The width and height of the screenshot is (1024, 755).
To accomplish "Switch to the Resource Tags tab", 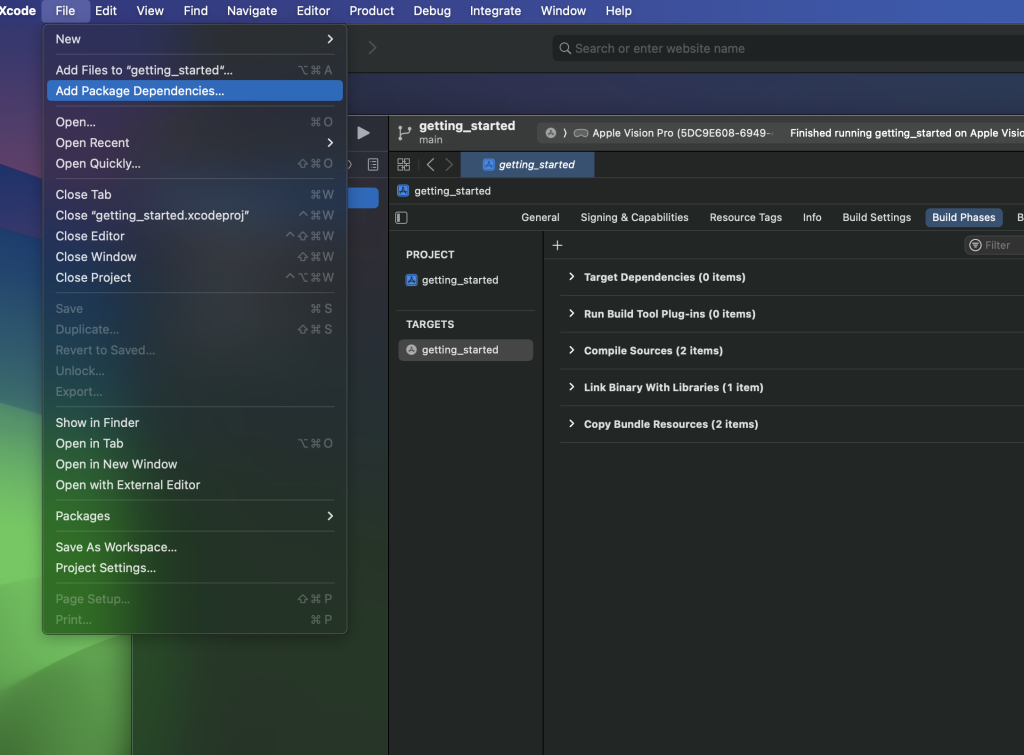I will [746, 217].
